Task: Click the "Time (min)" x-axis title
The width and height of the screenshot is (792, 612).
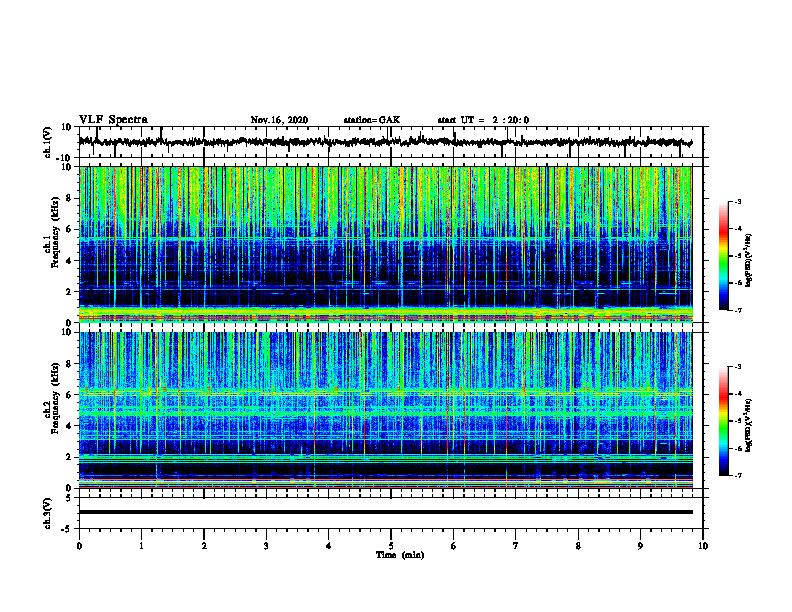Action: [x=400, y=555]
